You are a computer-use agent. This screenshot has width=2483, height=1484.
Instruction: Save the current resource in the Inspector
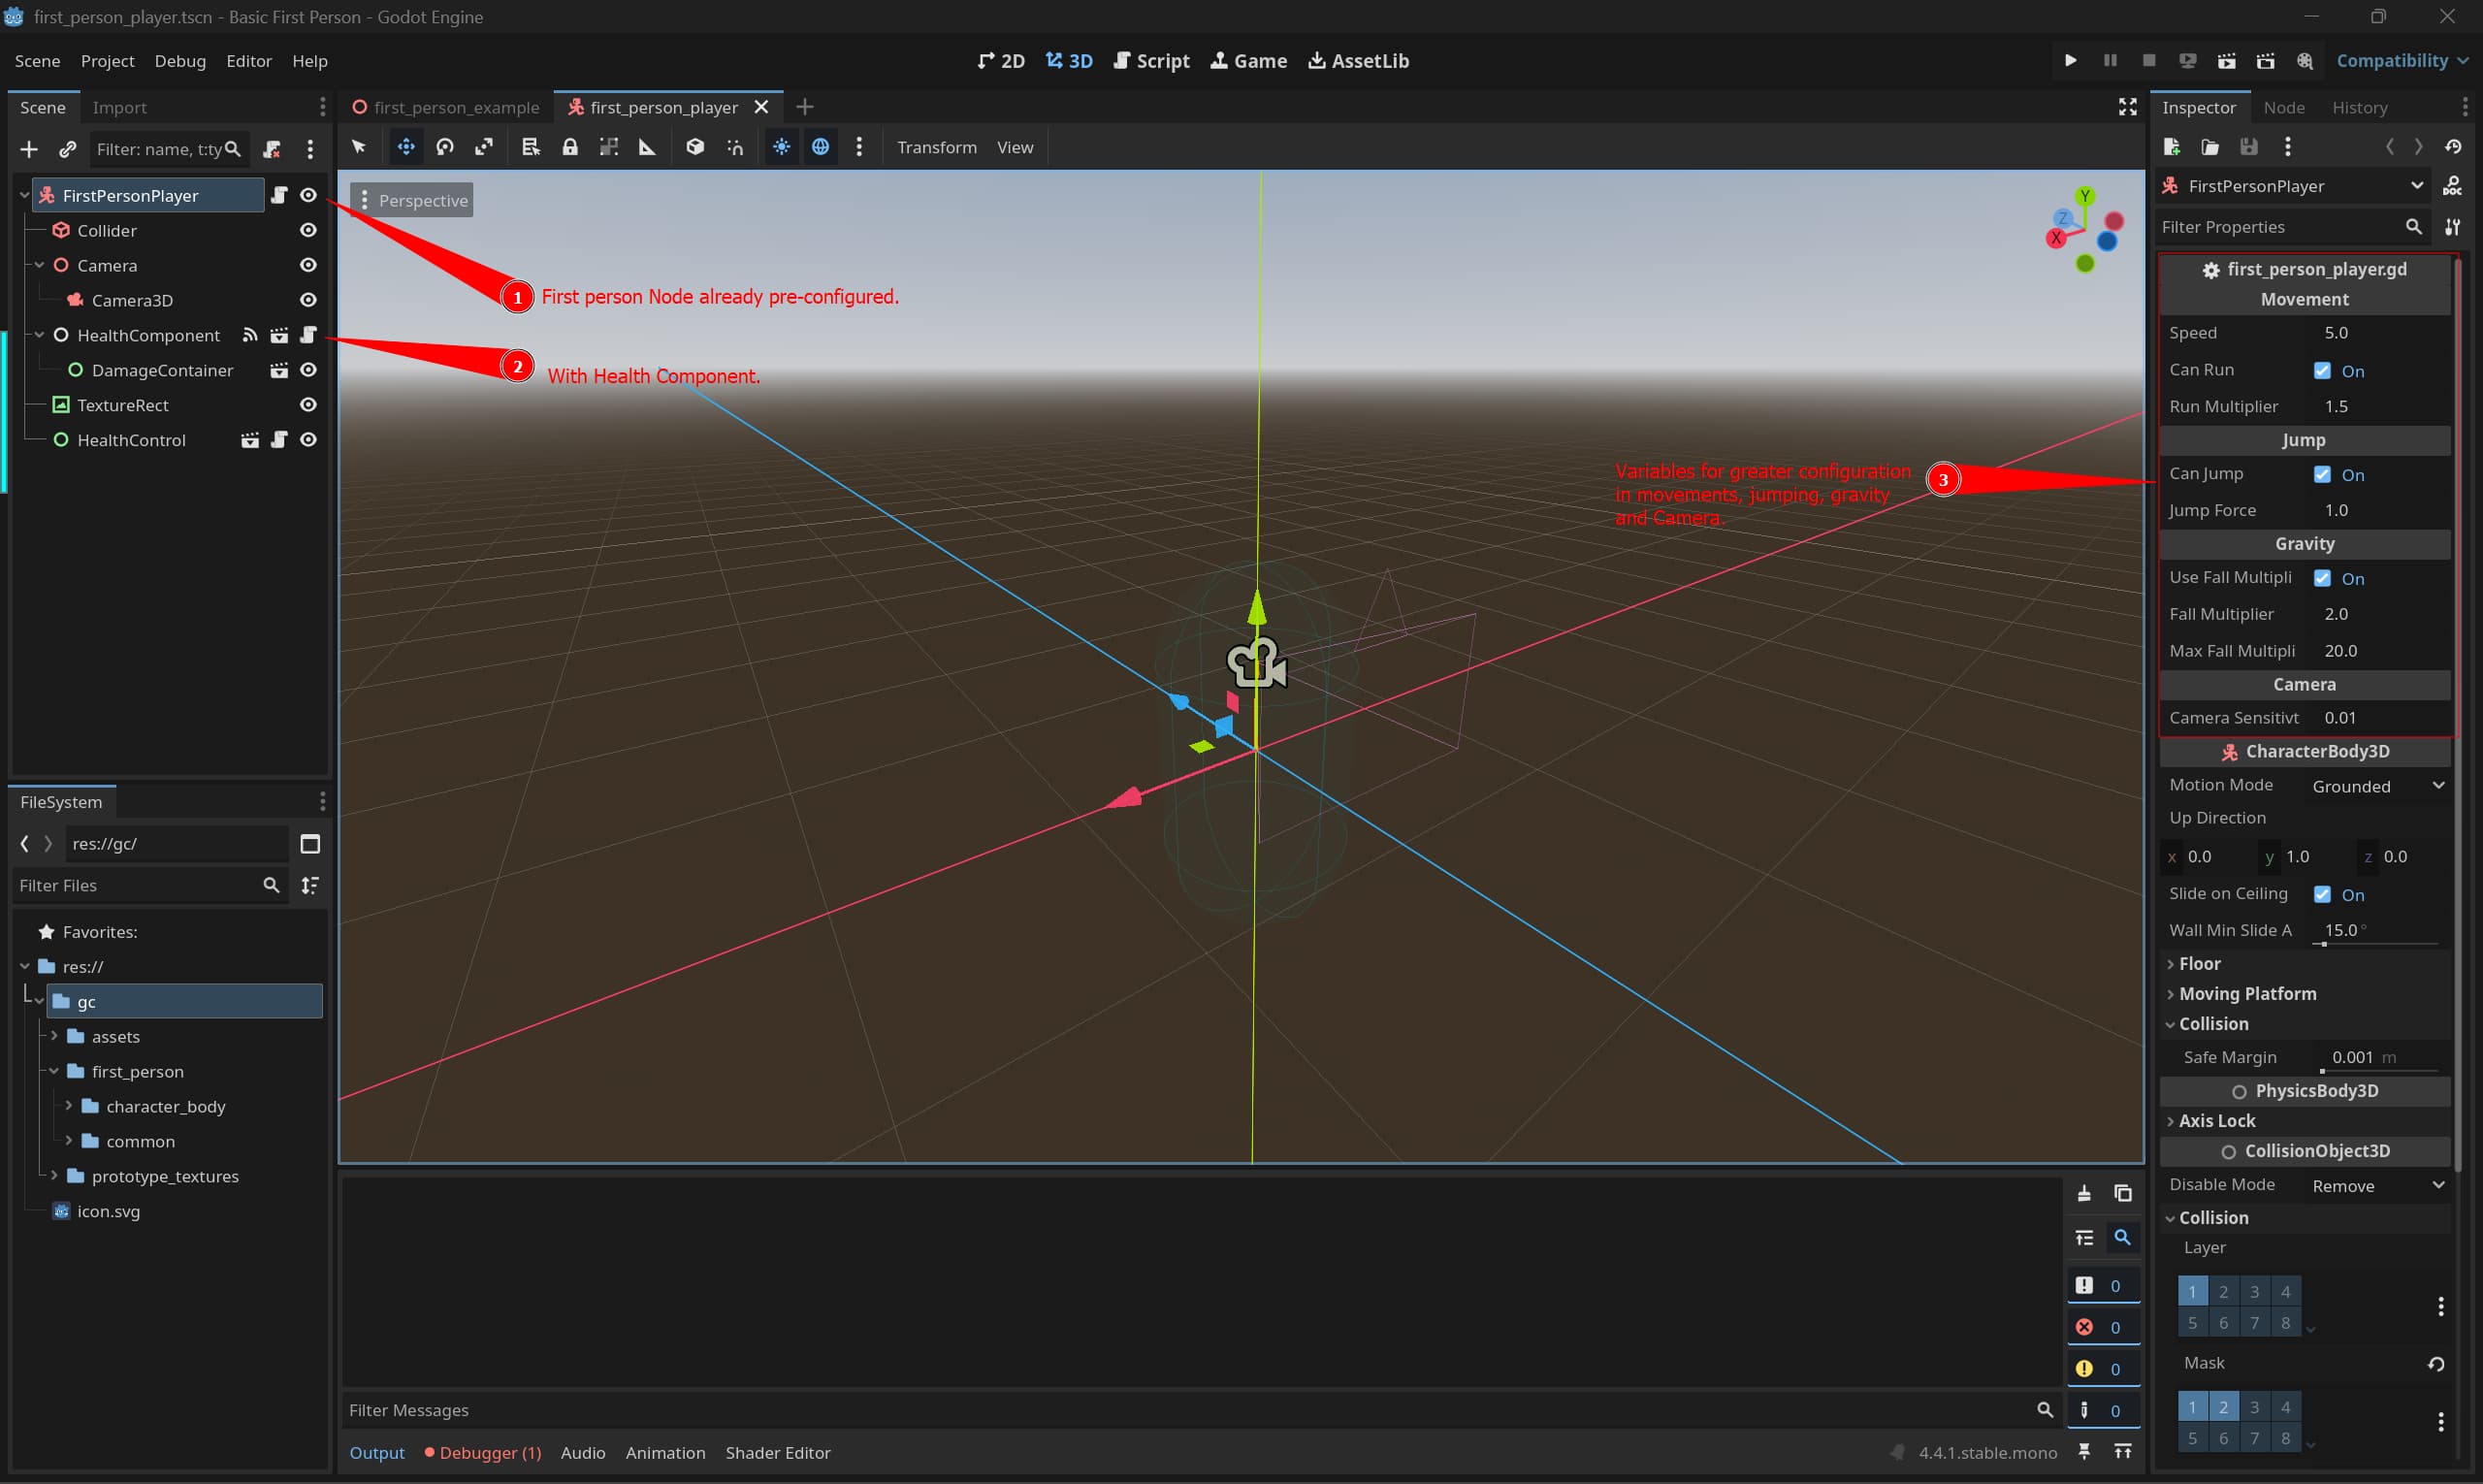[2248, 146]
